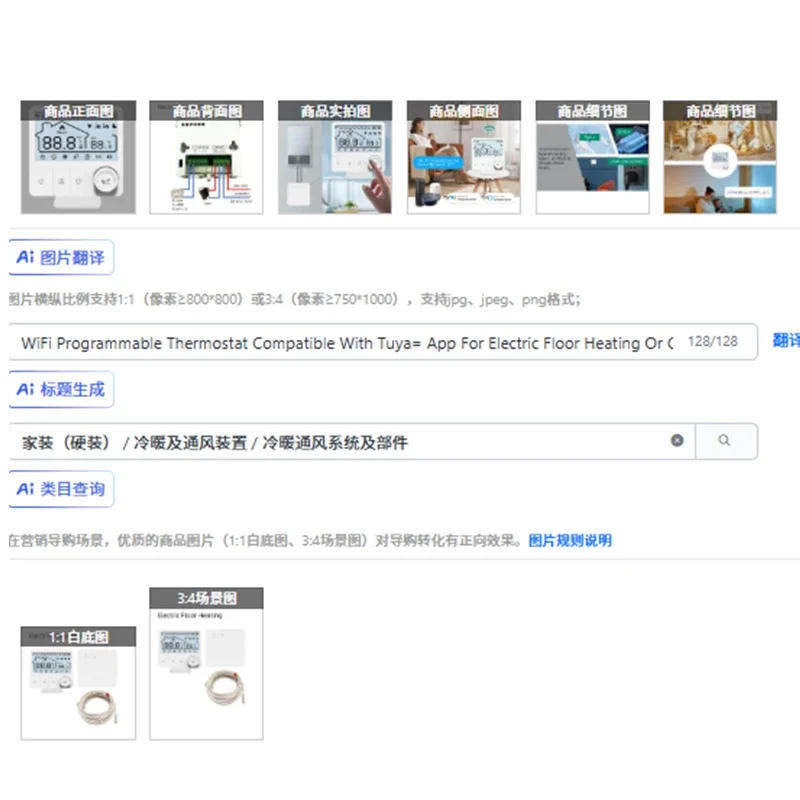Select the first 商品细节图 thumbnail
This screenshot has height=800, width=800.
592,157
